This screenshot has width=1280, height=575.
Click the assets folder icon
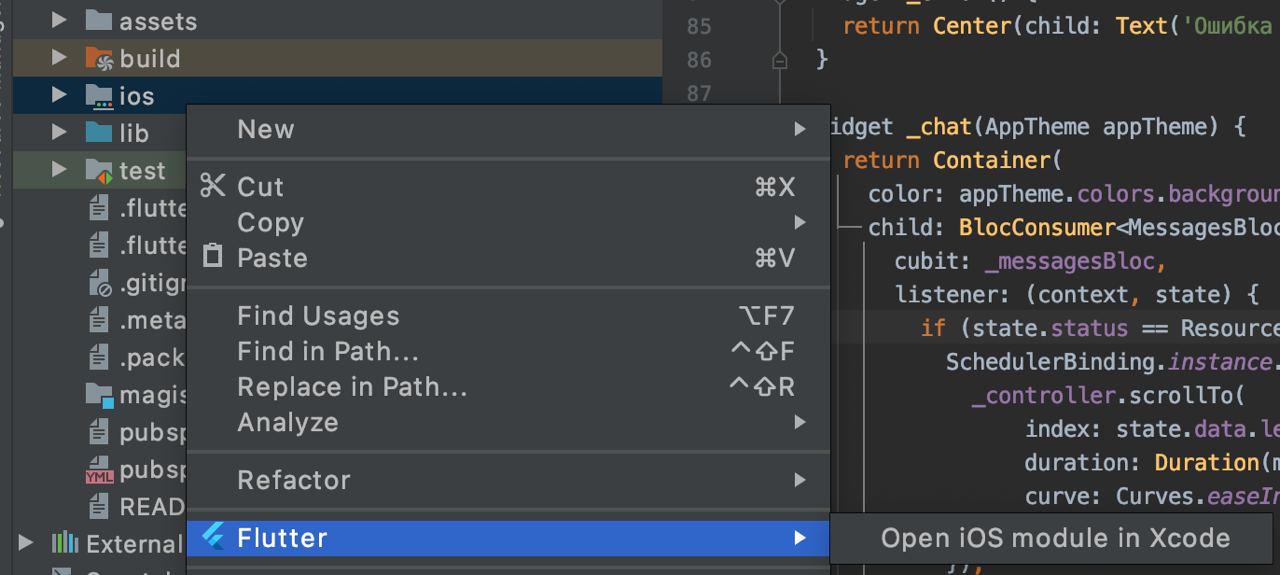pyautogui.click(x=99, y=20)
